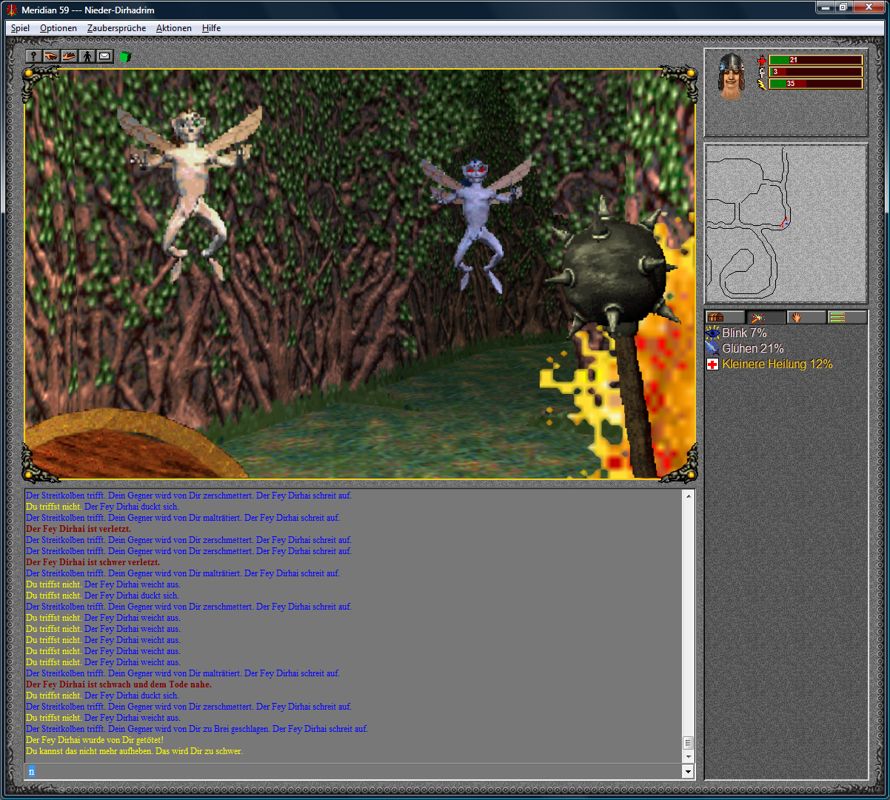The image size is (890, 800).
Task: Switch to the hand skills tab
Action: tap(807, 317)
